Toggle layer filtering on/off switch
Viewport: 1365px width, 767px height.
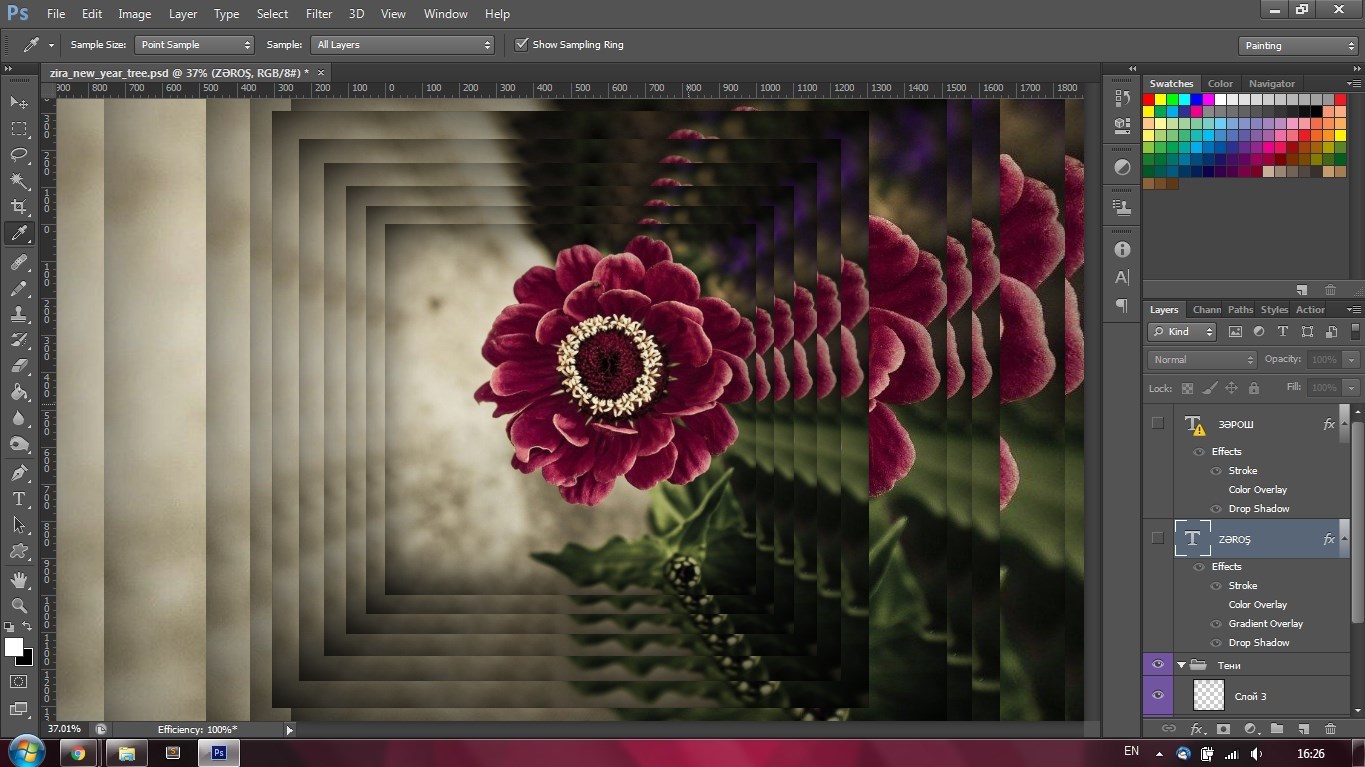point(1356,331)
